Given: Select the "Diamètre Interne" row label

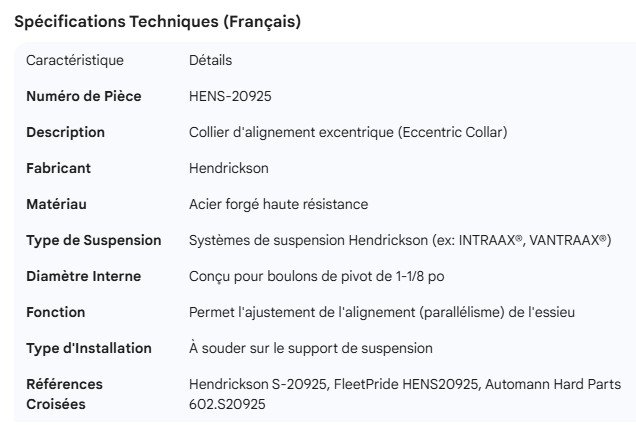Looking at the screenshot, I should (83, 276).
